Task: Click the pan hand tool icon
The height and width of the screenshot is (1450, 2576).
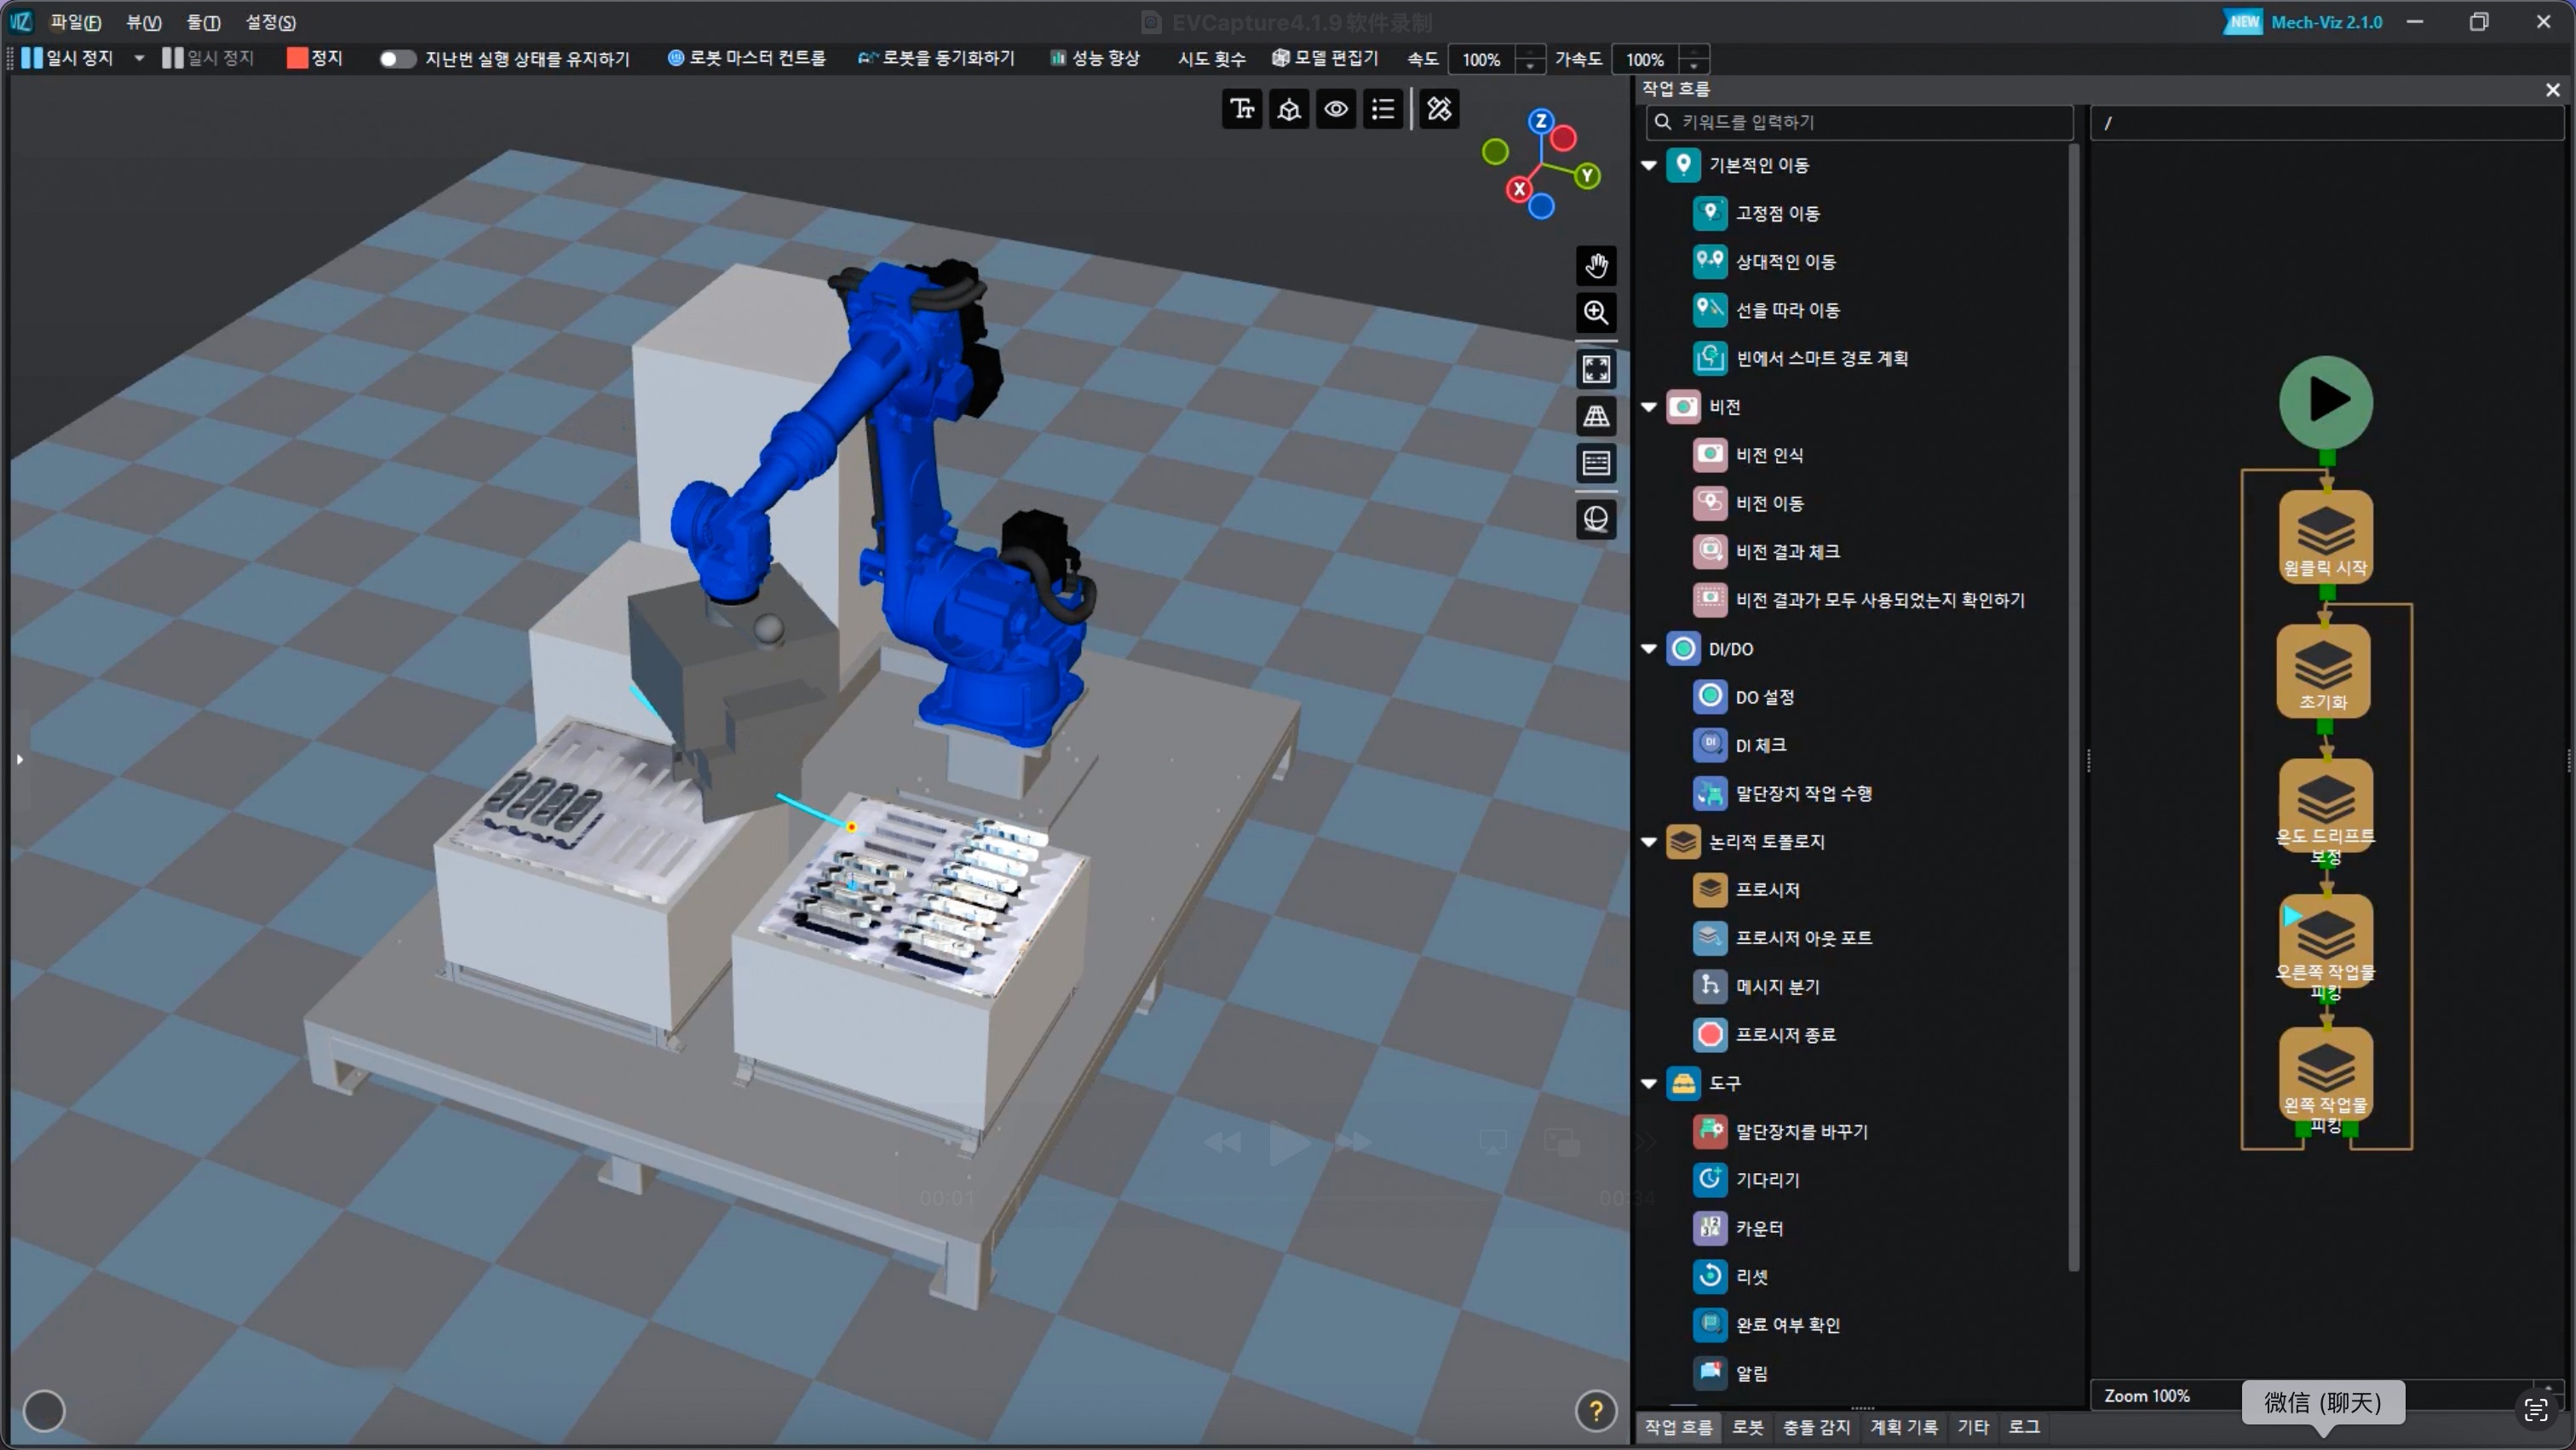Action: [1596, 266]
